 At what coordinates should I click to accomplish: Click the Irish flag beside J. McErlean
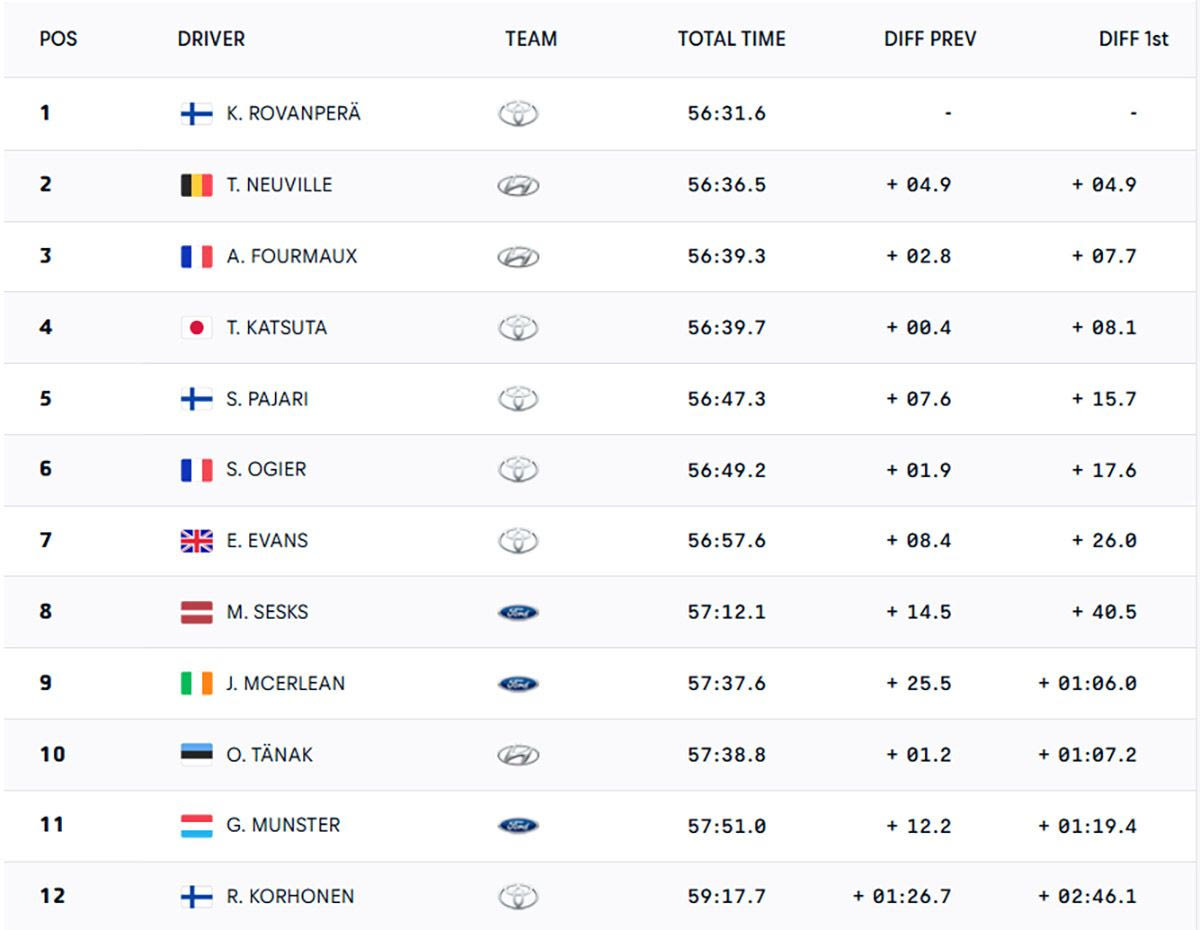(196, 684)
